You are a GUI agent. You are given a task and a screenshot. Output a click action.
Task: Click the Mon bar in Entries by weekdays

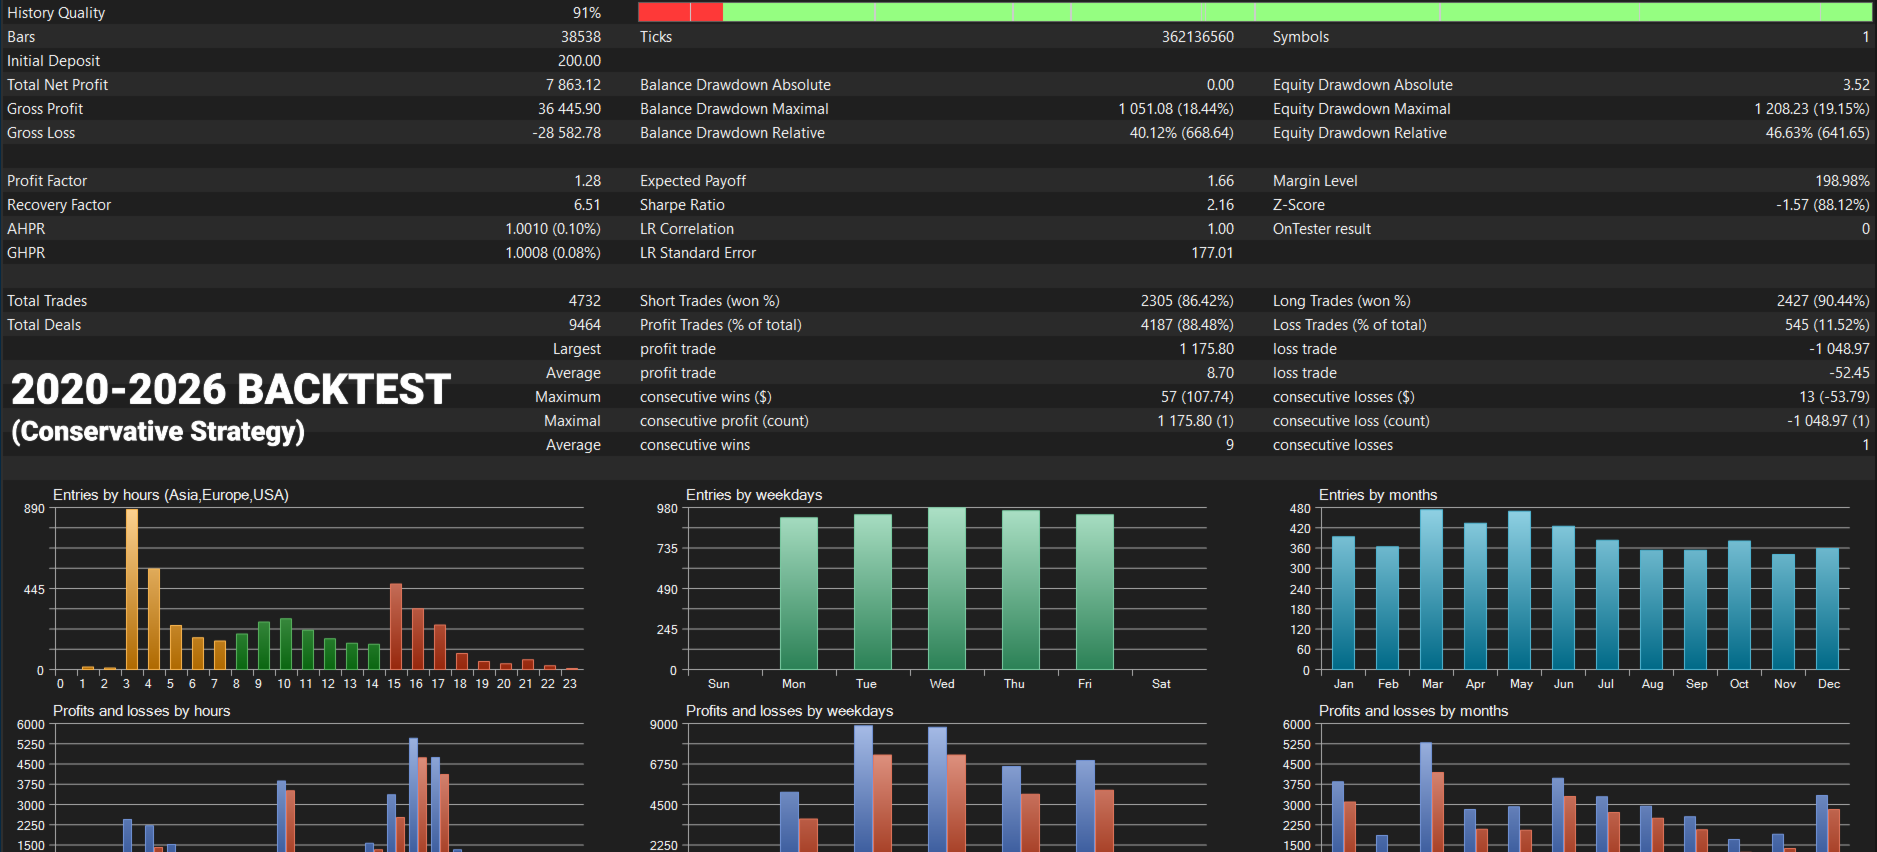[x=799, y=593]
